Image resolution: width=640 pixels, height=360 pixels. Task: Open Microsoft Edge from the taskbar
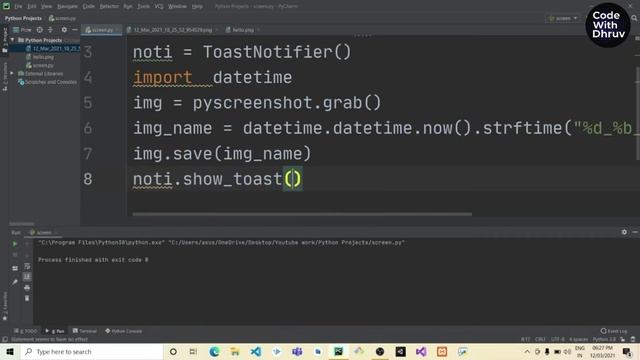point(214,352)
